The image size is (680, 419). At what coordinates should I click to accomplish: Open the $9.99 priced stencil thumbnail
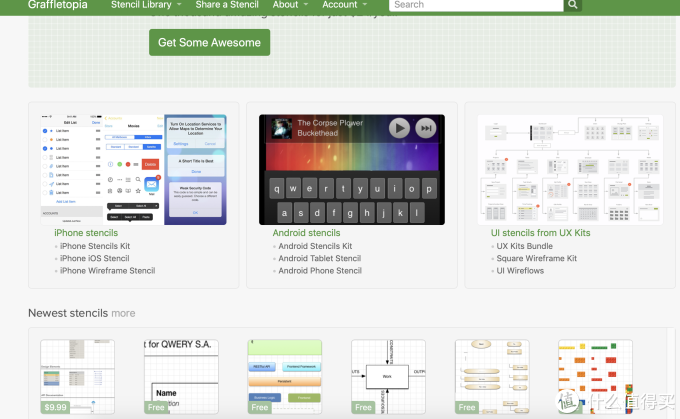pyautogui.click(x=77, y=377)
